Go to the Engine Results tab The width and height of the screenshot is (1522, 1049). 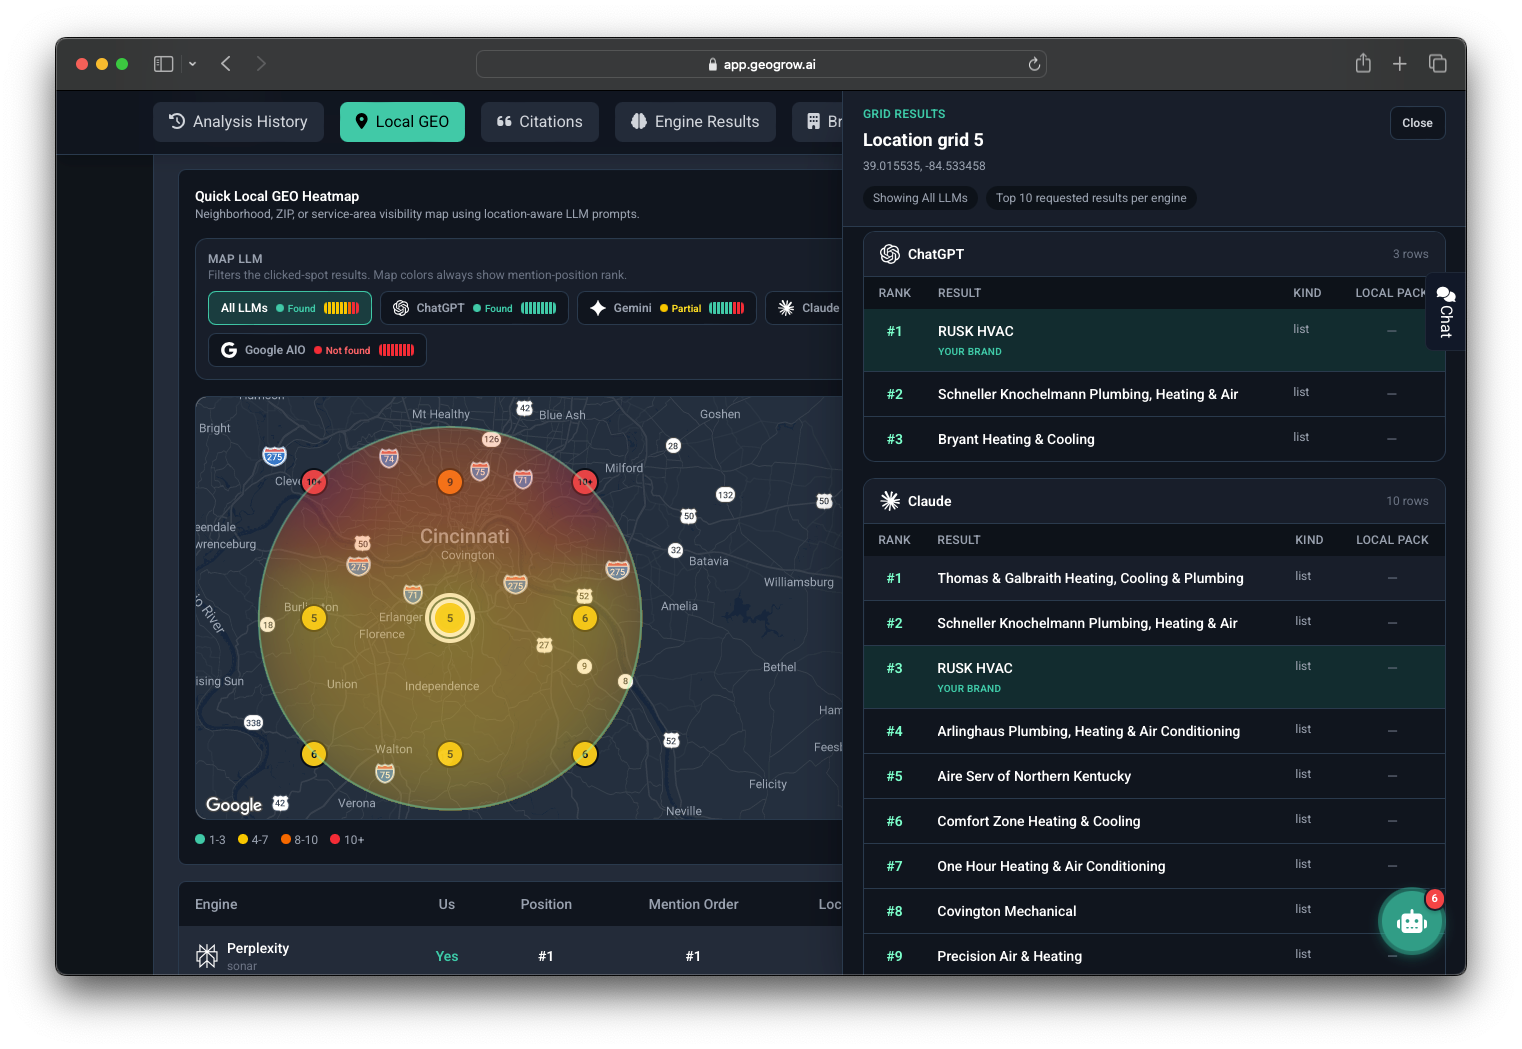point(695,122)
